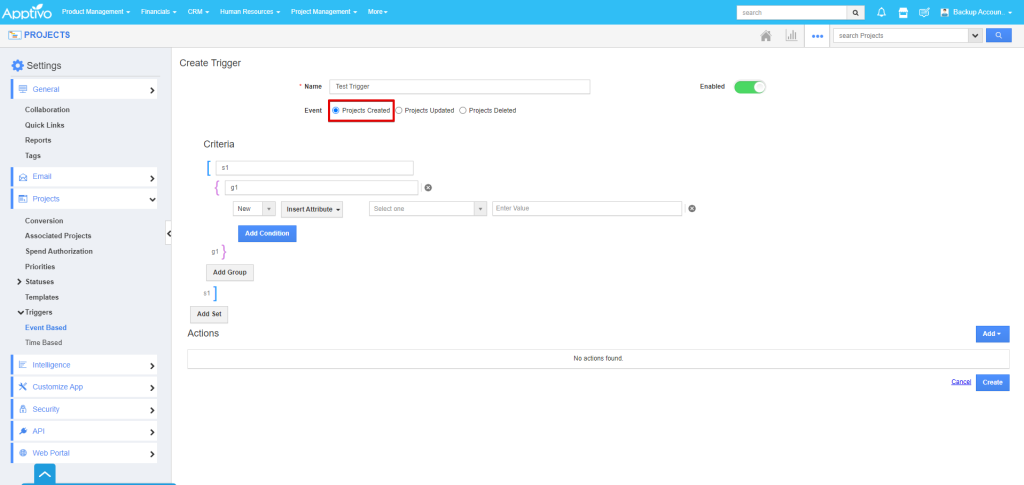Click the trigger Name input field

click(460, 87)
